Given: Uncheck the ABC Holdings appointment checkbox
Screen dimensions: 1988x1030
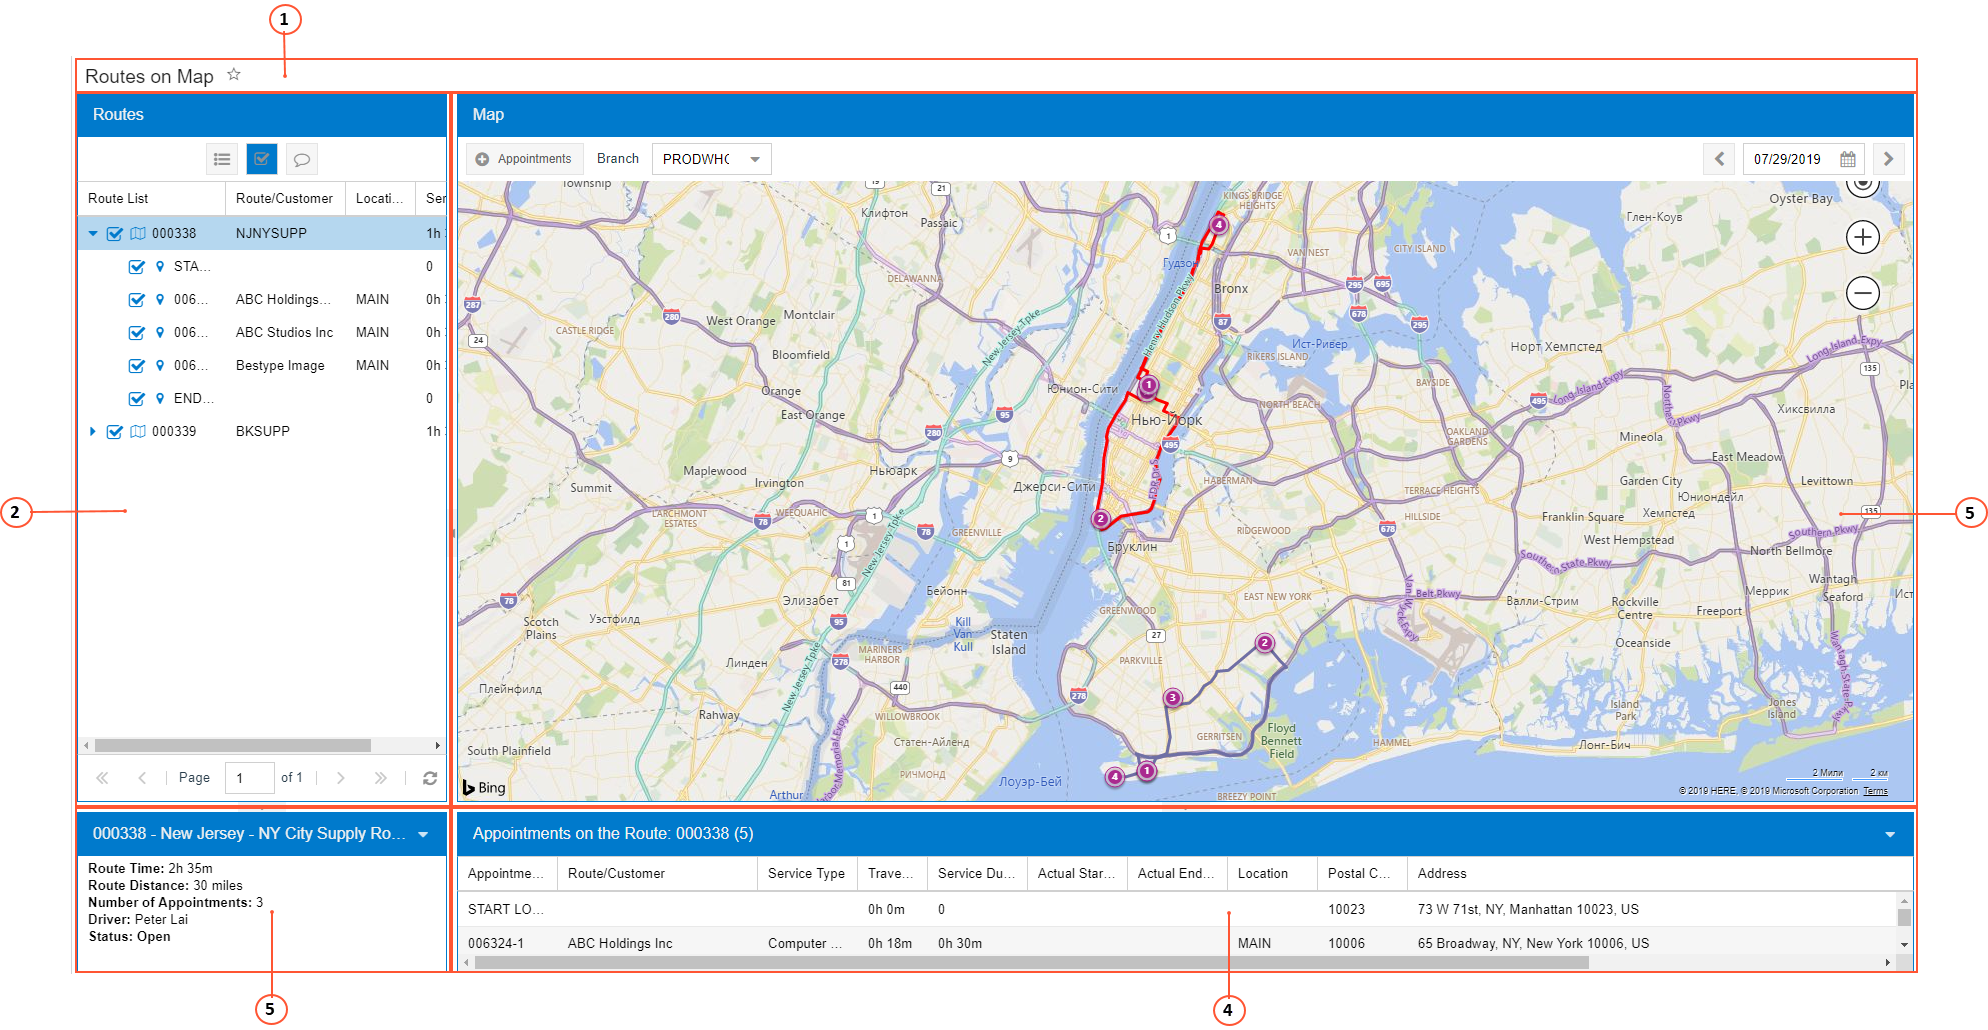Looking at the screenshot, I should tap(137, 299).
